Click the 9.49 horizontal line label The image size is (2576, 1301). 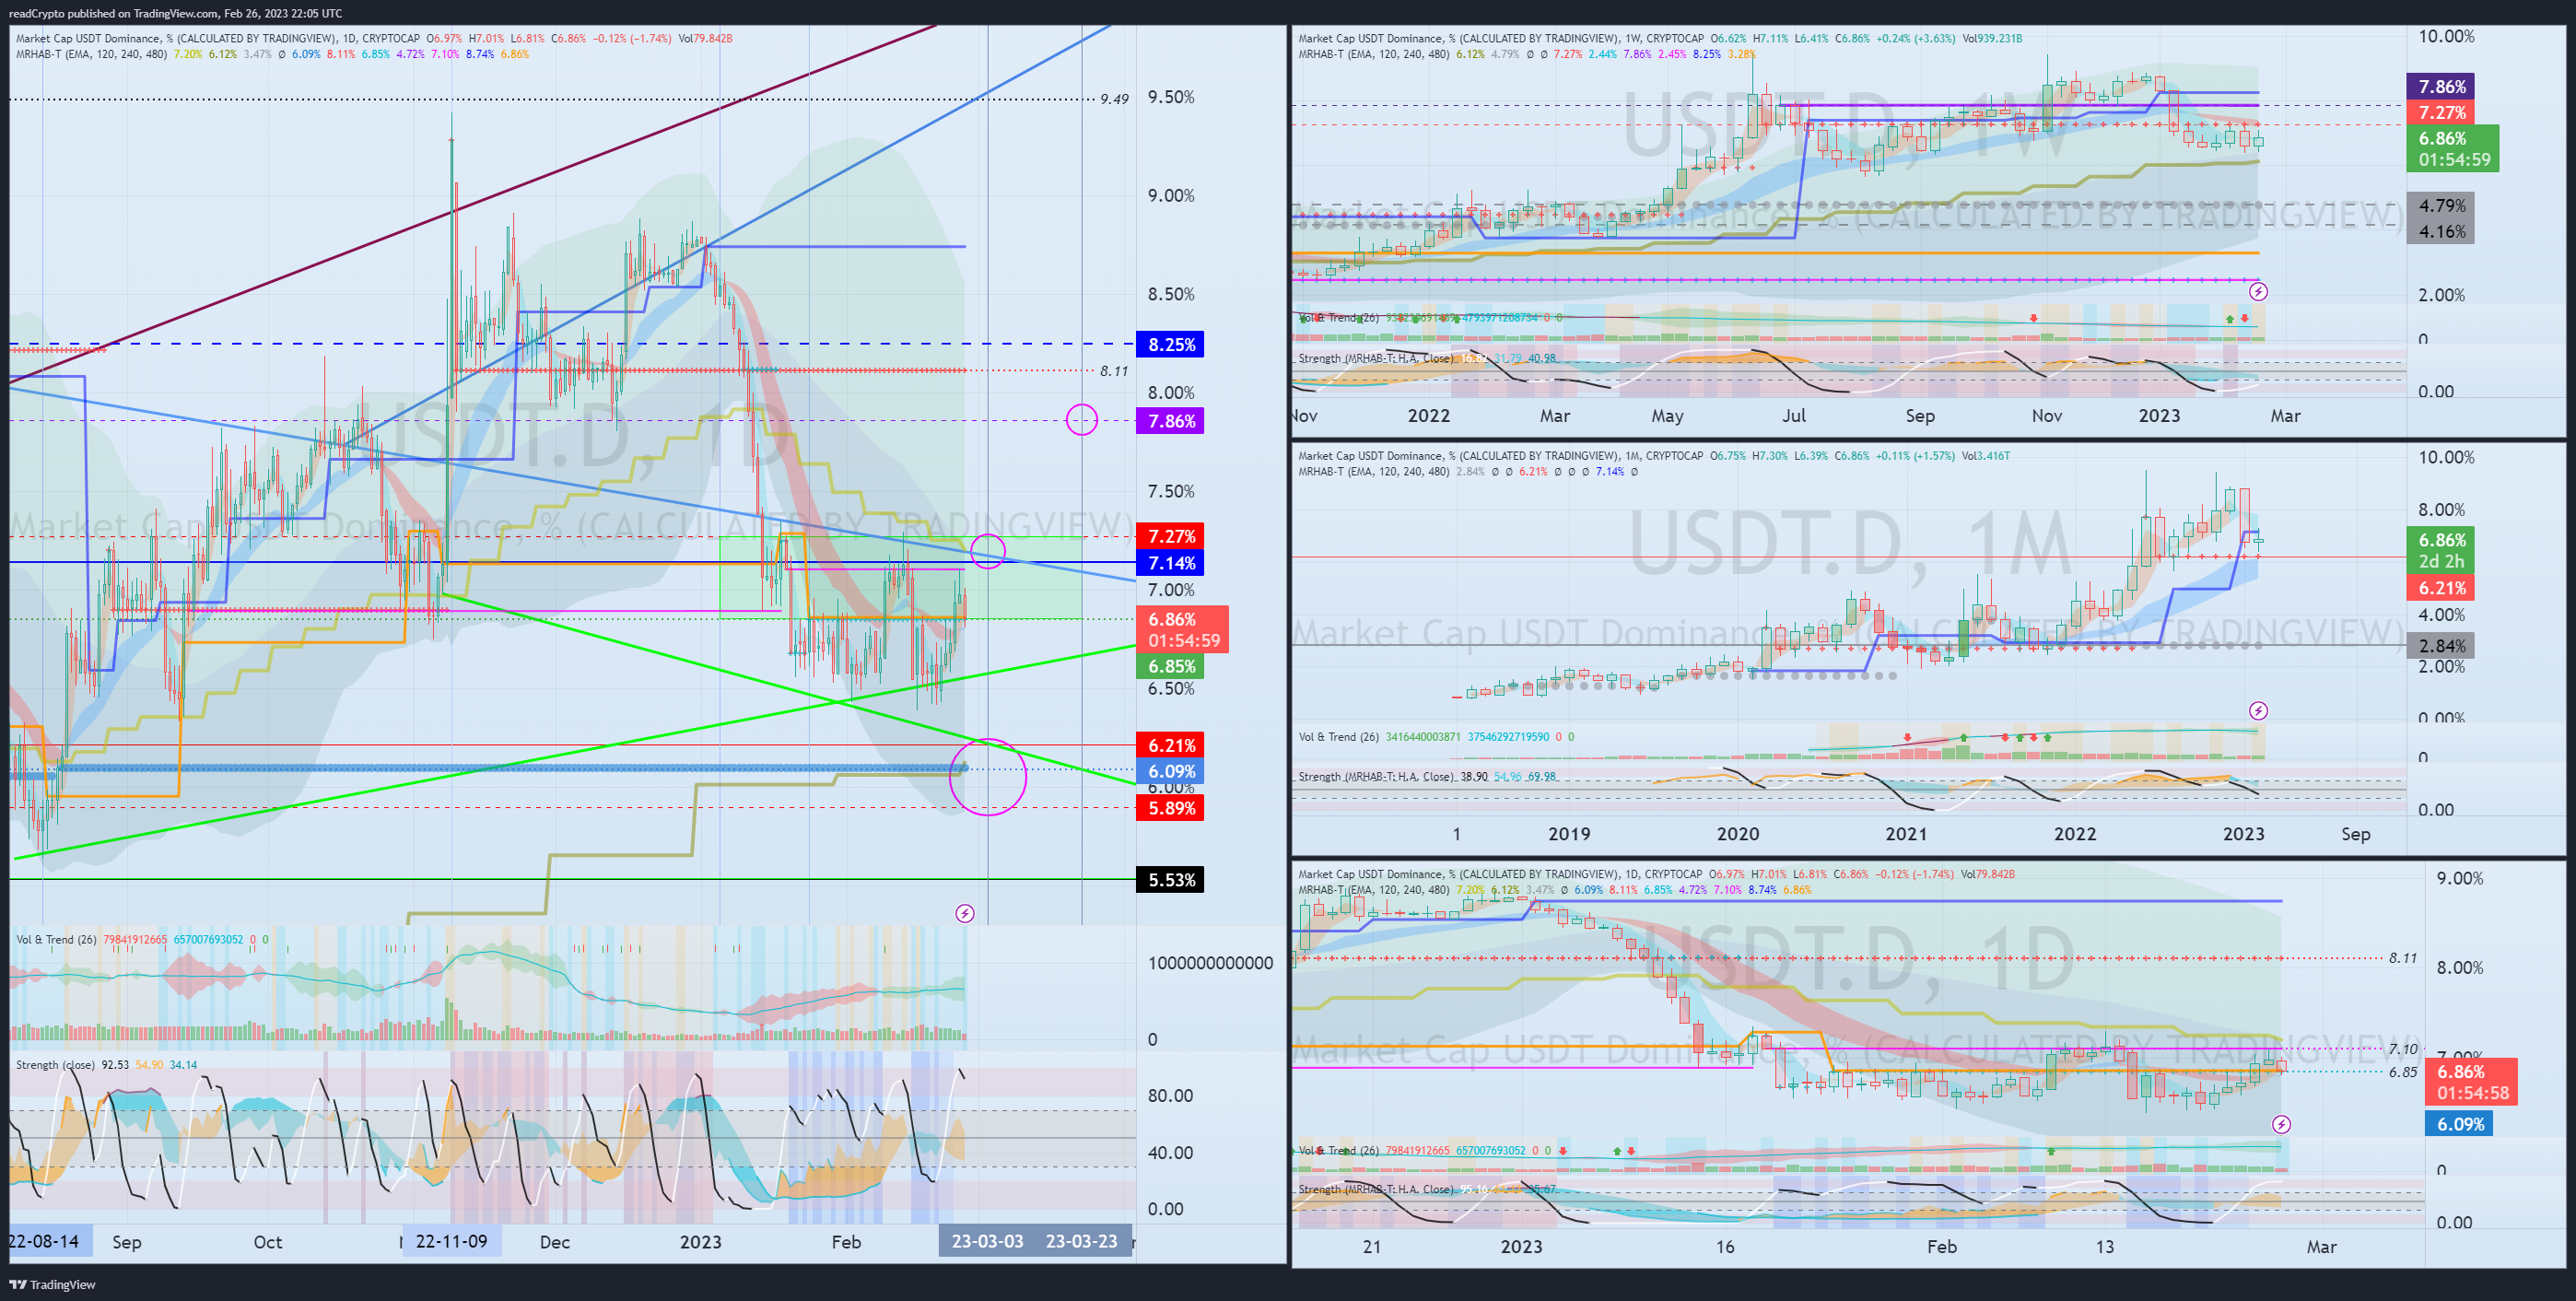1114,99
